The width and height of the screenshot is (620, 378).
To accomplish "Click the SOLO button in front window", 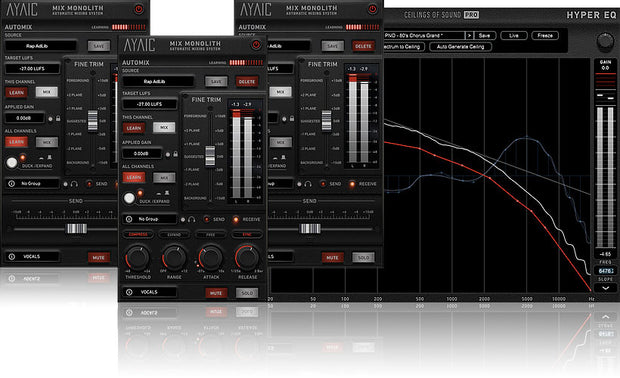I will click(x=247, y=293).
